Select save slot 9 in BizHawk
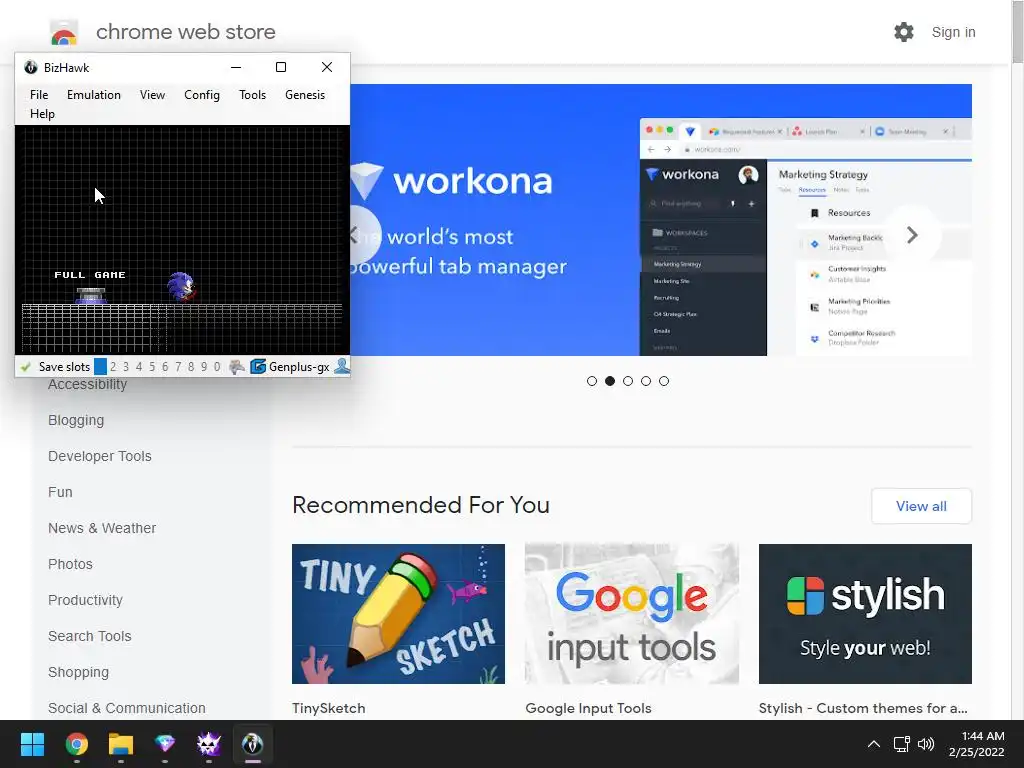This screenshot has height=768, width=1024. coord(204,366)
